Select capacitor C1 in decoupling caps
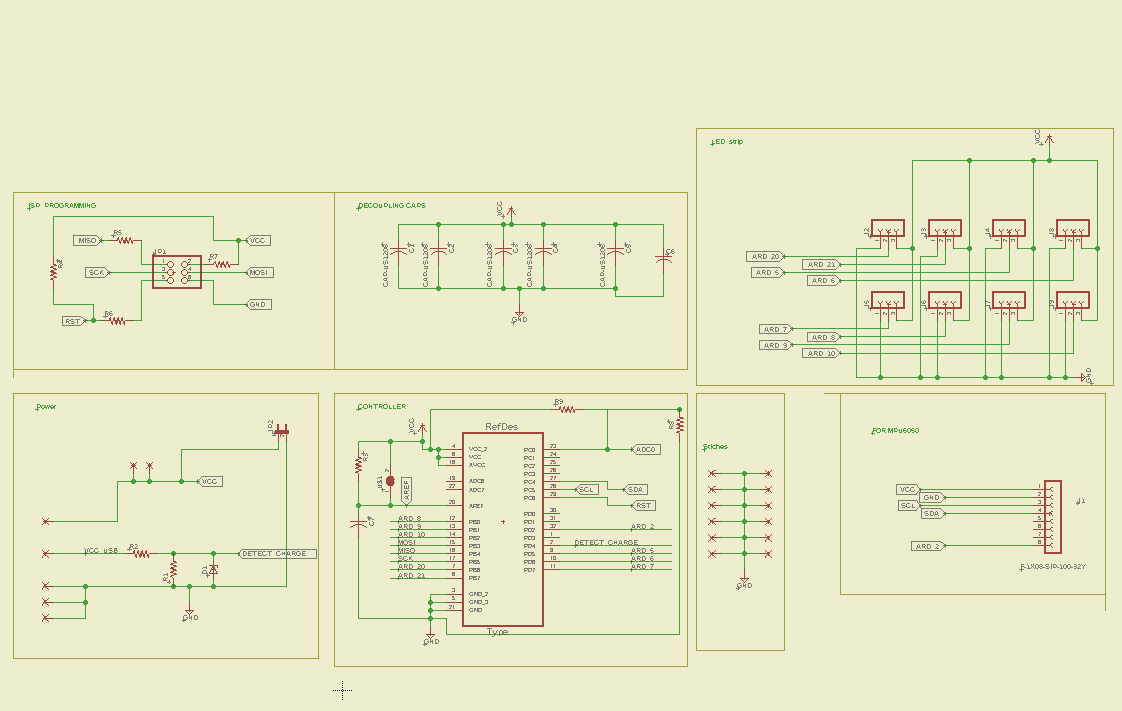Screen dimensions: 1122x711 pyautogui.click(x=399, y=250)
